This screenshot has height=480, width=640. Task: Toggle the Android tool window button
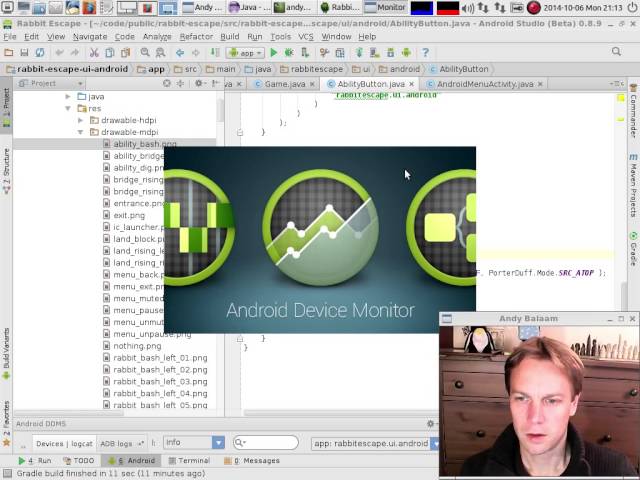tap(131, 461)
